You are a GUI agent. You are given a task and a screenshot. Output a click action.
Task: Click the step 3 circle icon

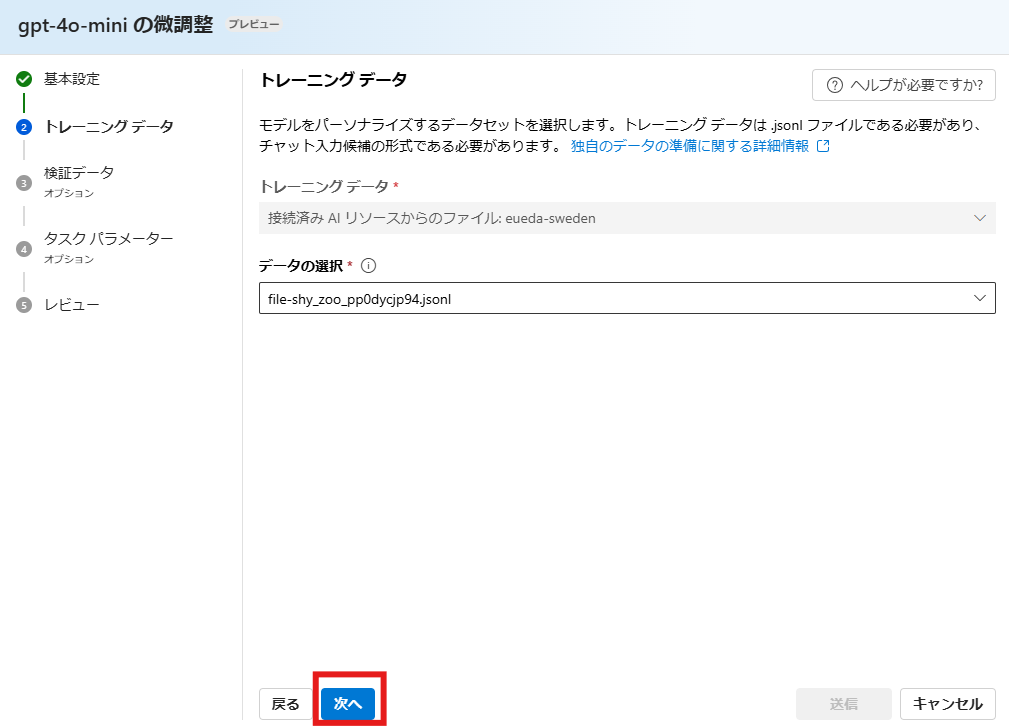[24, 183]
